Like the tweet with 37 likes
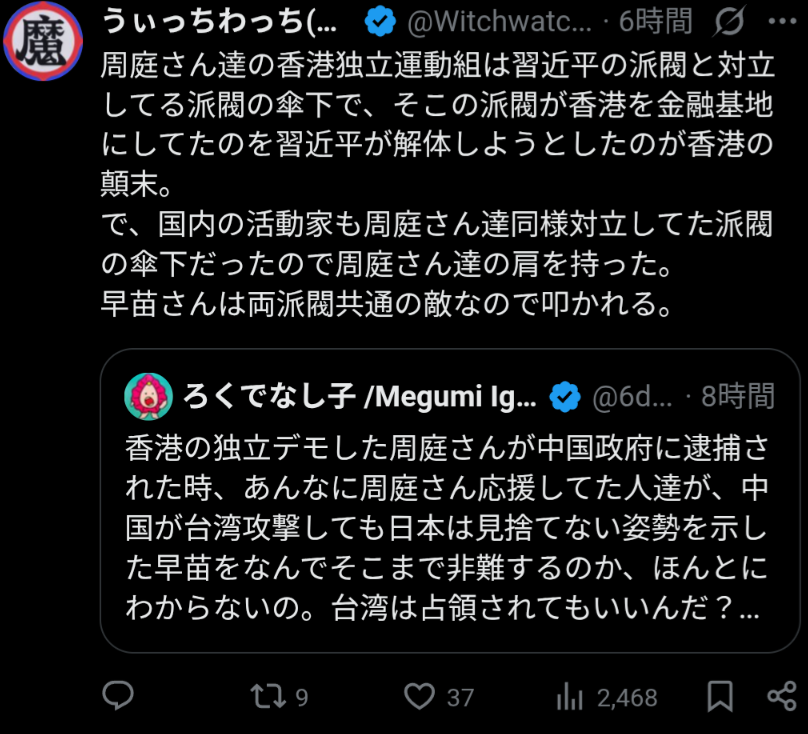The height and width of the screenshot is (734, 808). tap(422, 696)
